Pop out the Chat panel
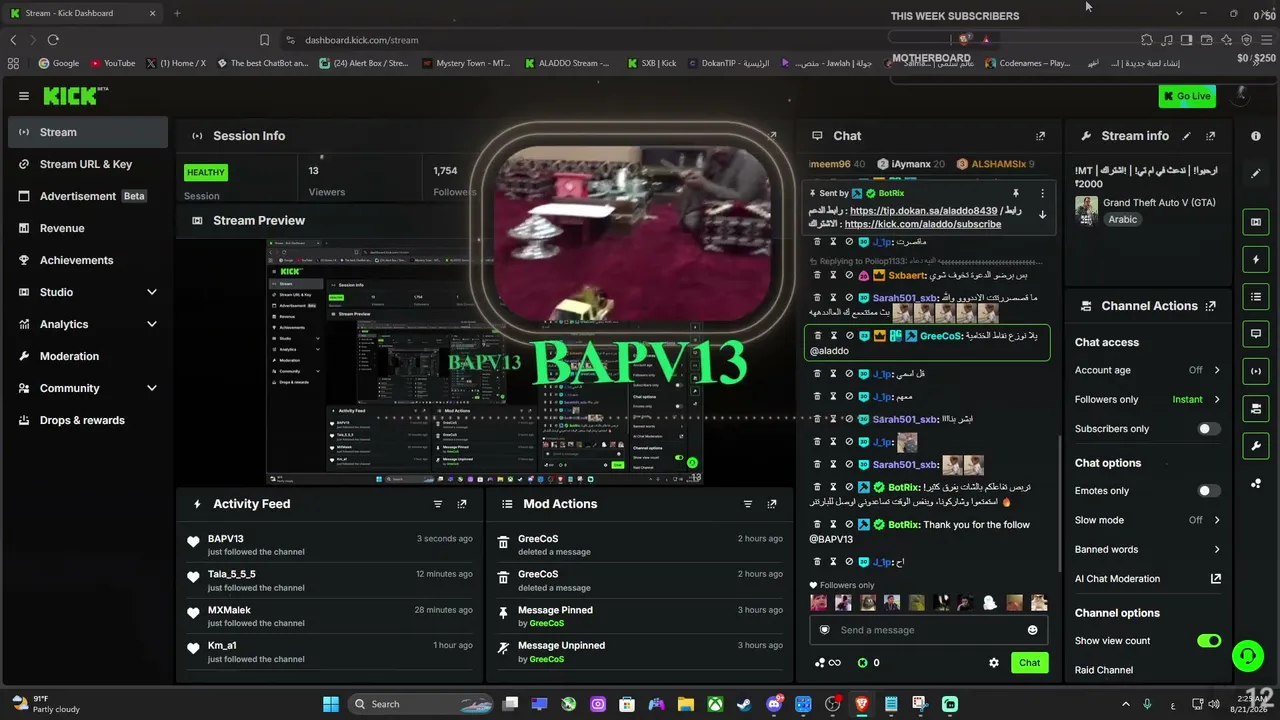This screenshot has width=1280, height=720. tap(1041, 136)
